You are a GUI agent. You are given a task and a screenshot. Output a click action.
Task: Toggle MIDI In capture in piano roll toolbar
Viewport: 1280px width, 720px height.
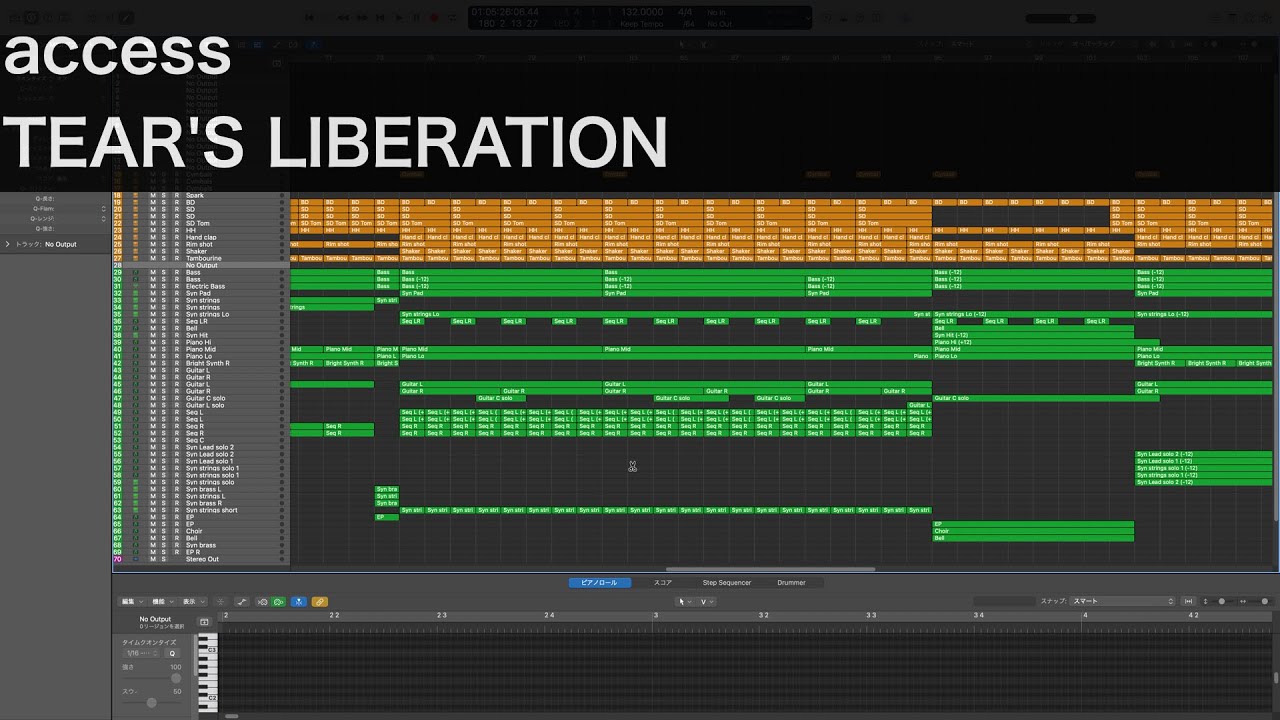[262, 602]
